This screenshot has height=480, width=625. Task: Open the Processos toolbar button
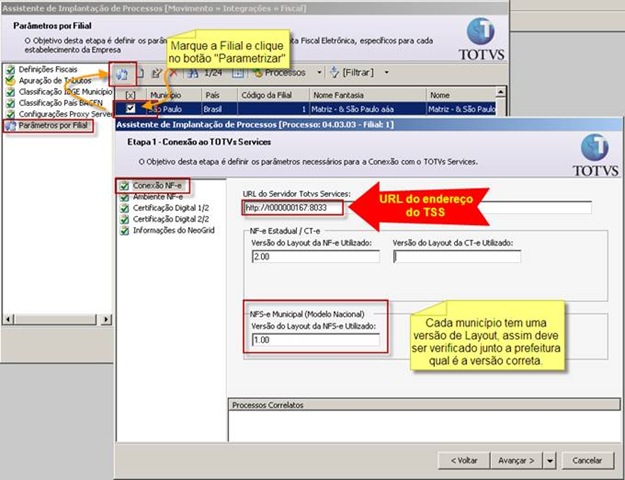click(x=280, y=73)
